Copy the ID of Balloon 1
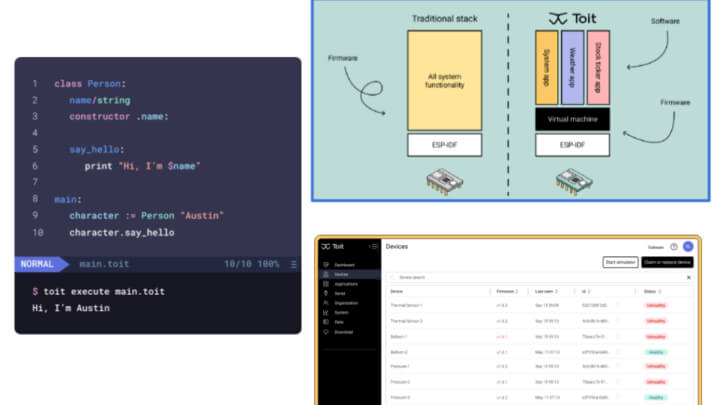Viewport: 720px width, 405px height. point(618,337)
